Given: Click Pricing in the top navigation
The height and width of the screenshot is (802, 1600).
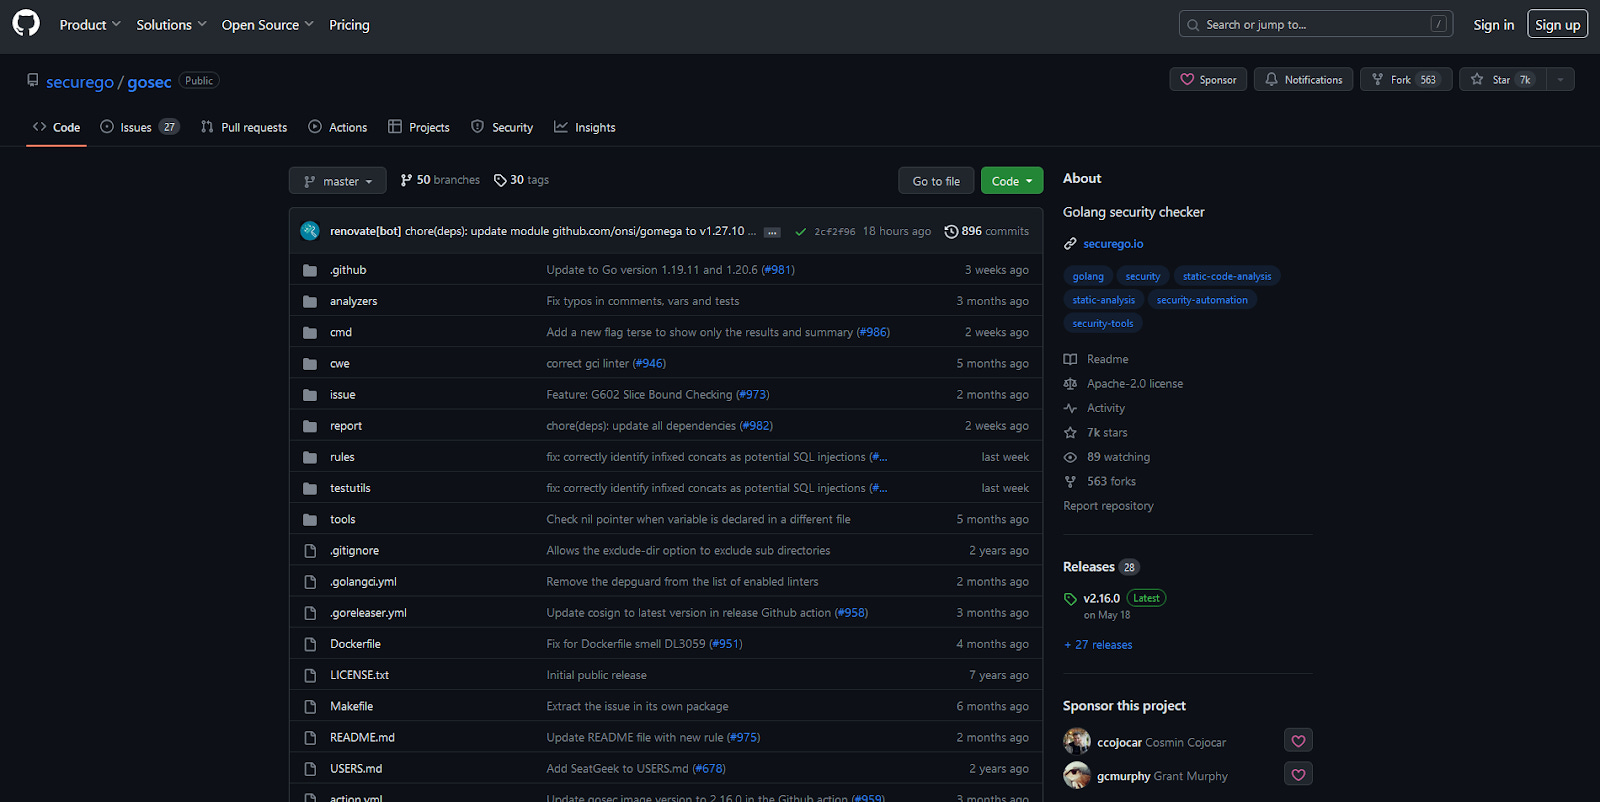Looking at the screenshot, I should [x=349, y=25].
